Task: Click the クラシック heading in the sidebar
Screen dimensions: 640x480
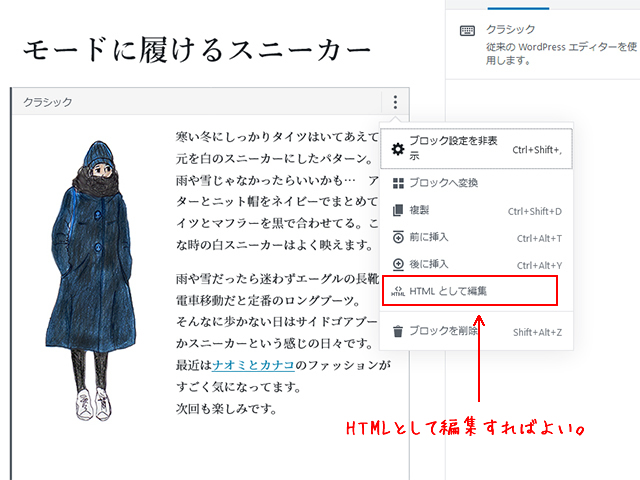Action: click(510, 29)
